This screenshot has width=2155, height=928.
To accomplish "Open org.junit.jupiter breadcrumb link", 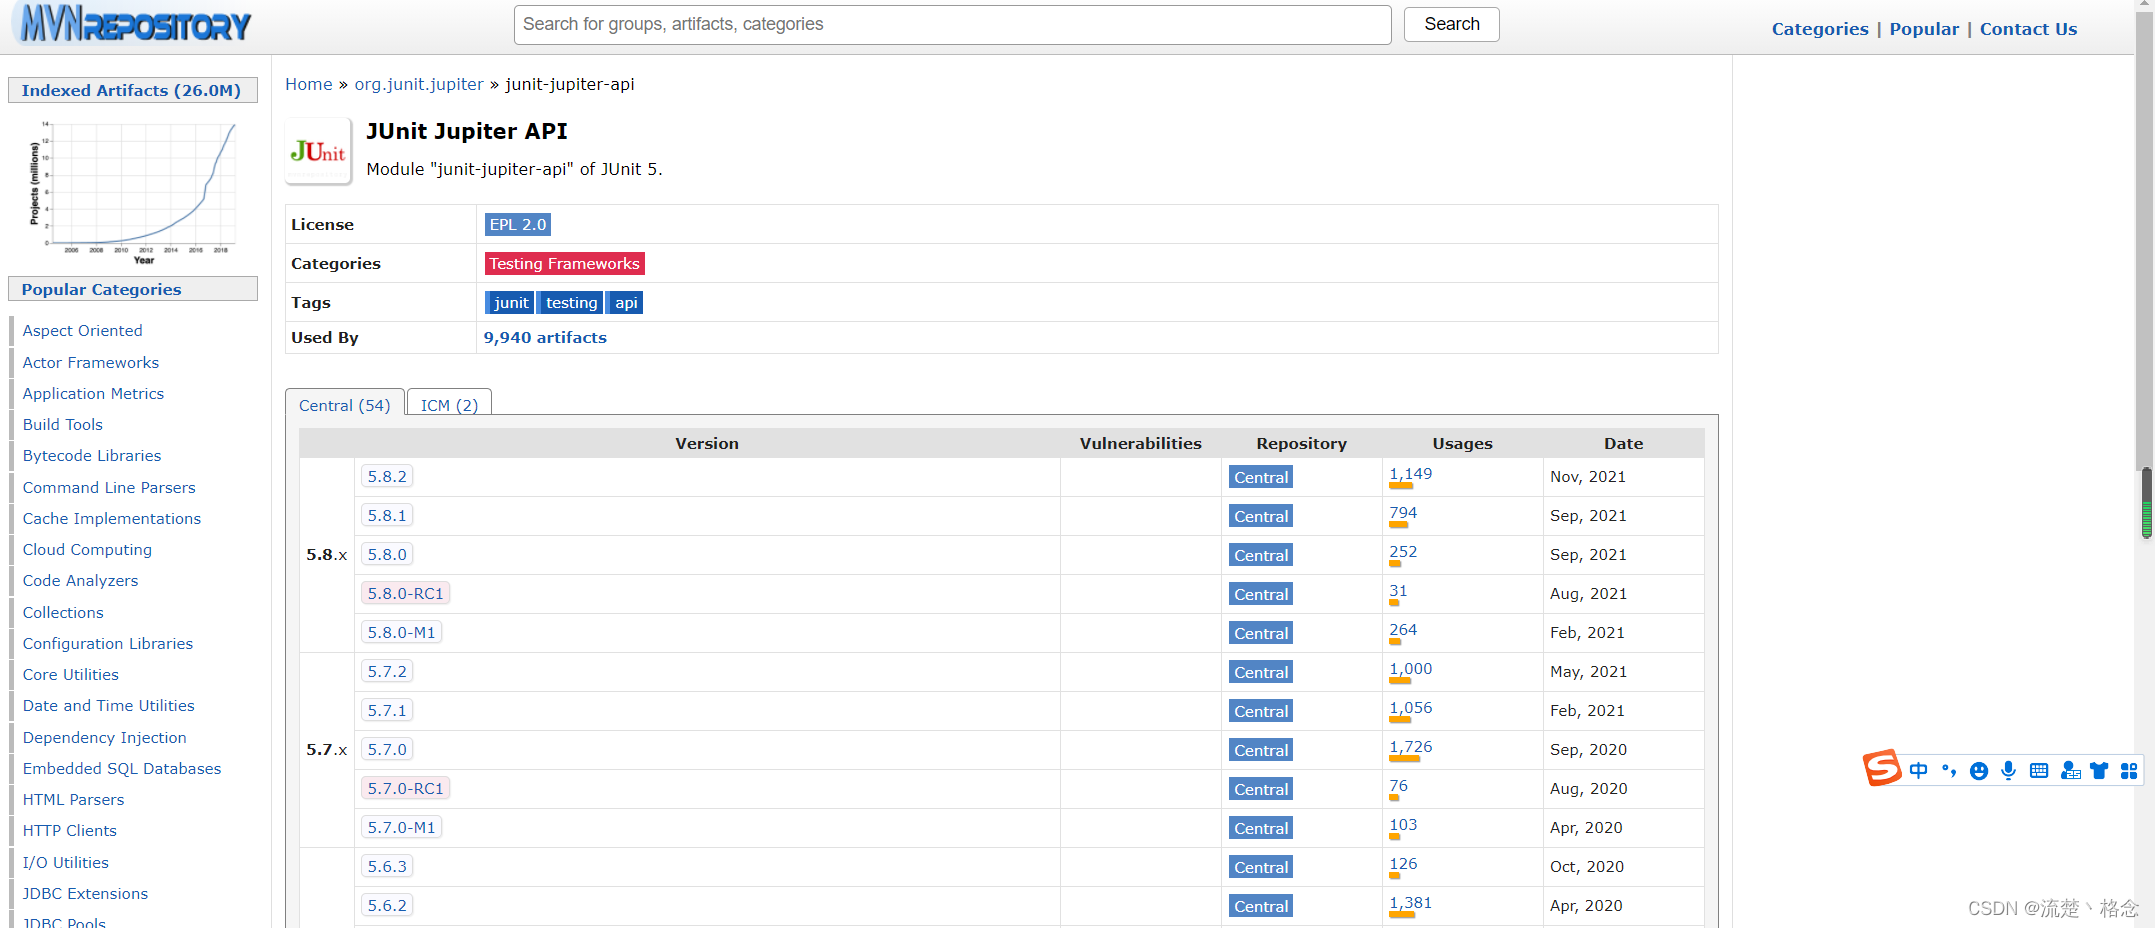I will point(419,84).
